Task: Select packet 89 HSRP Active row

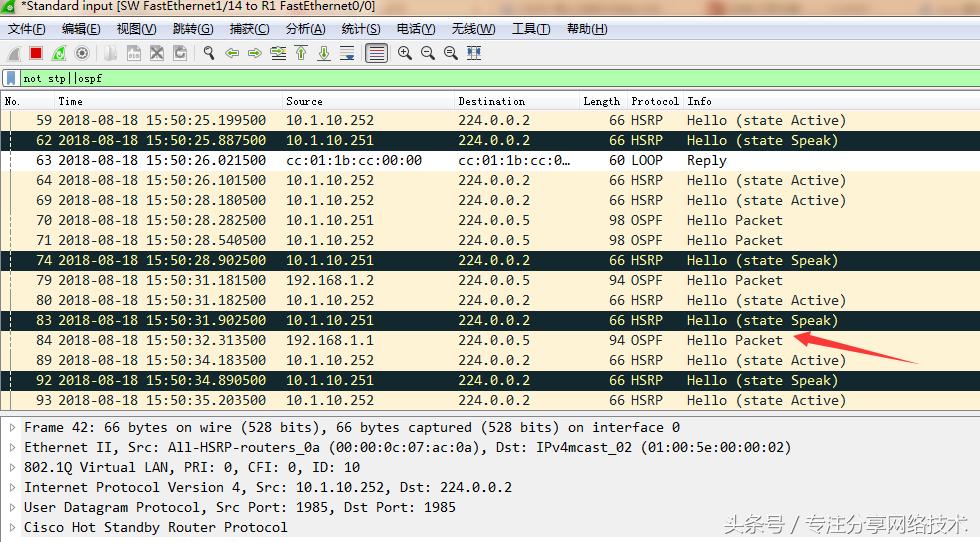Action: click(491, 360)
